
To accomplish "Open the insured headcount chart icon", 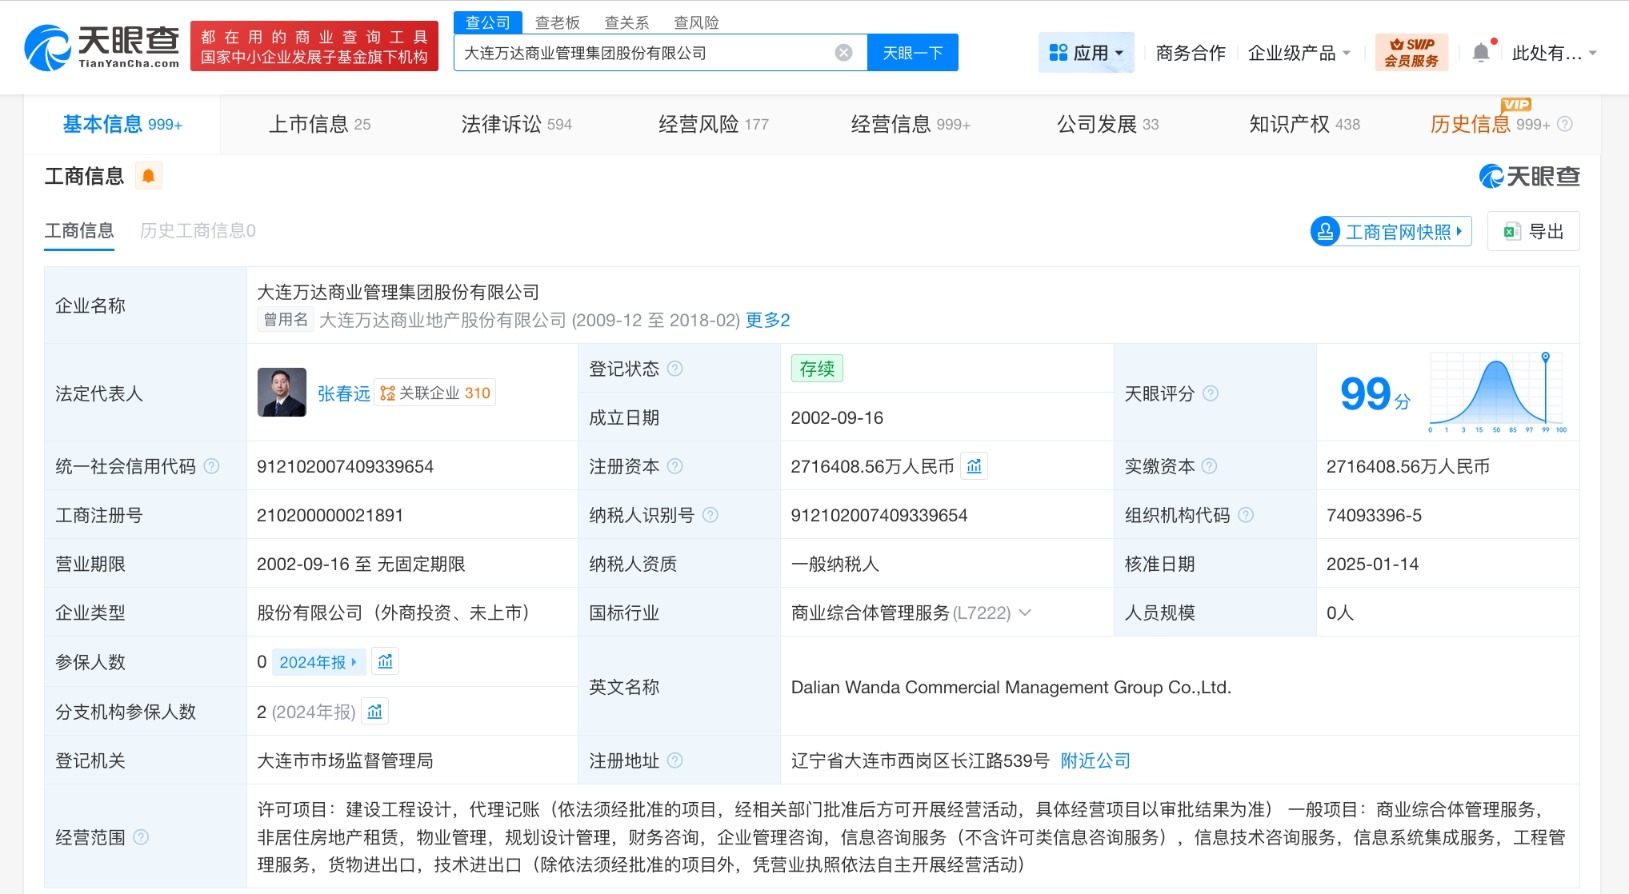I will 385,662.
